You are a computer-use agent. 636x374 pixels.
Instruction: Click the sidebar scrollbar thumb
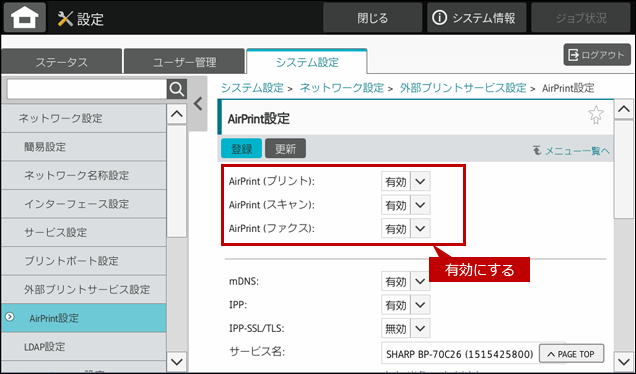pos(177,181)
